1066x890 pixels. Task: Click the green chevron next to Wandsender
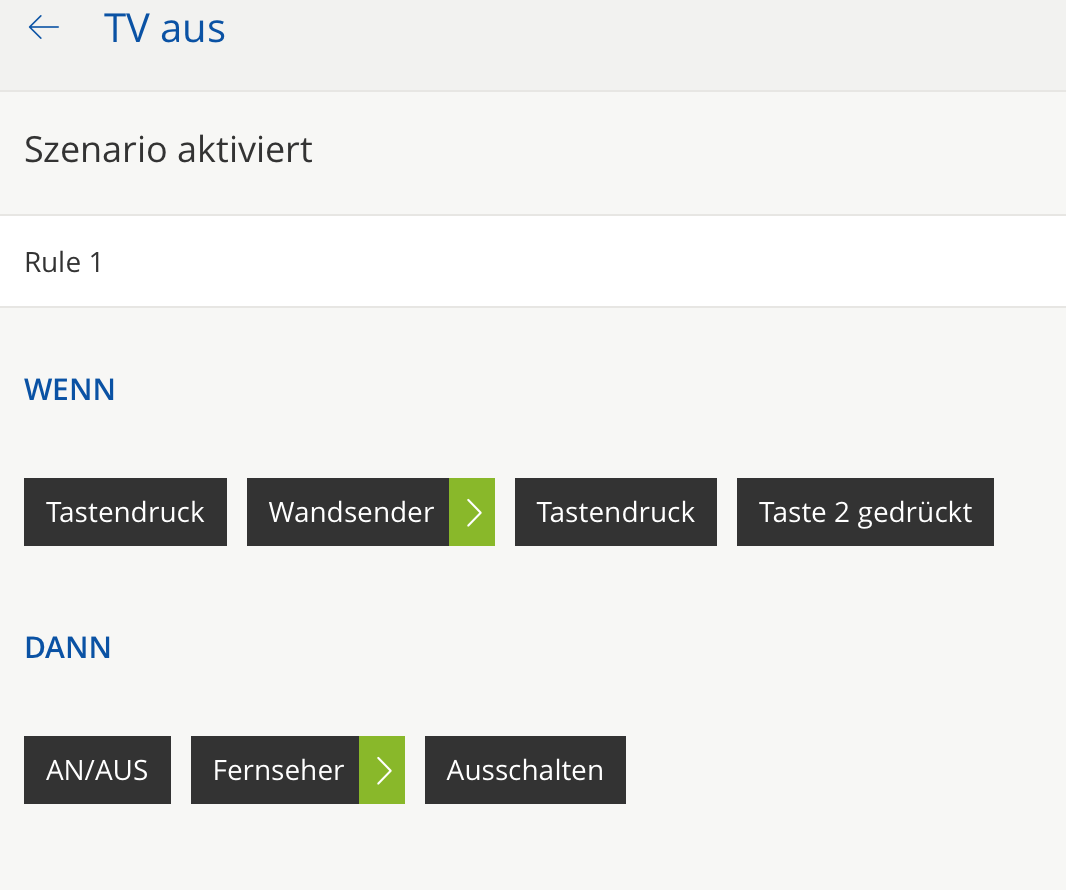click(x=472, y=512)
